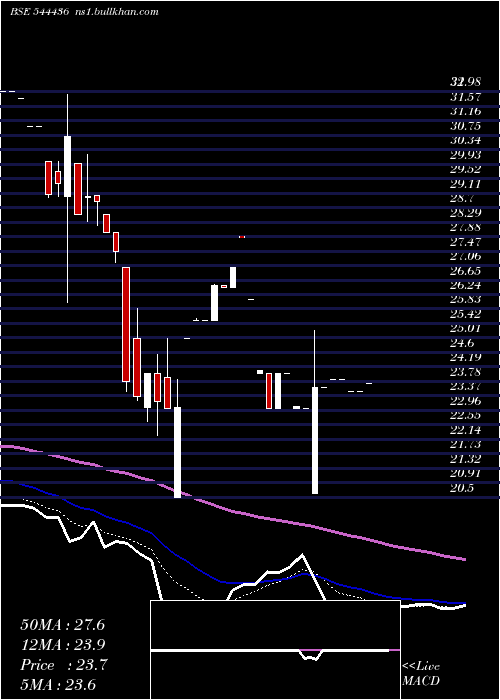Image resolution: width=500 pixels, height=700 pixels.
Task: Click the Price : 23.7 label
Action: coord(64,665)
